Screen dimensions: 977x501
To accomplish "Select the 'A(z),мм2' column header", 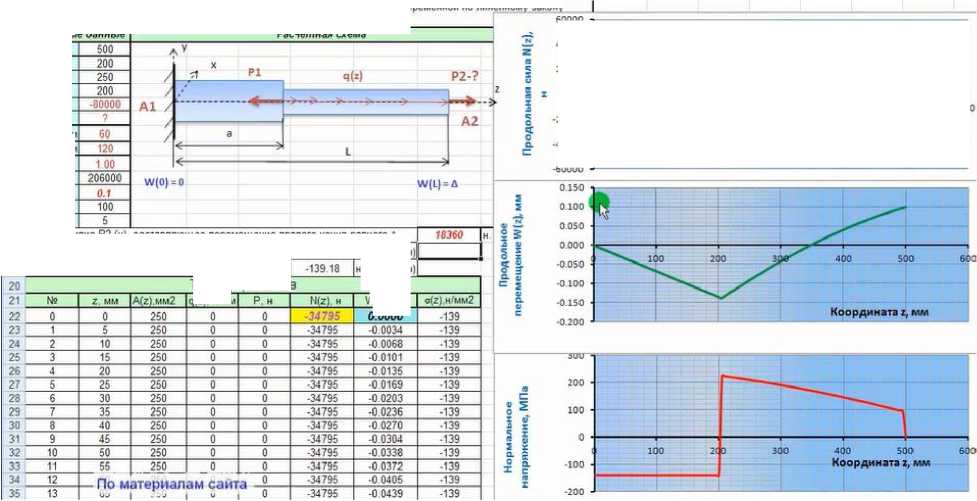I will (x=158, y=300).
